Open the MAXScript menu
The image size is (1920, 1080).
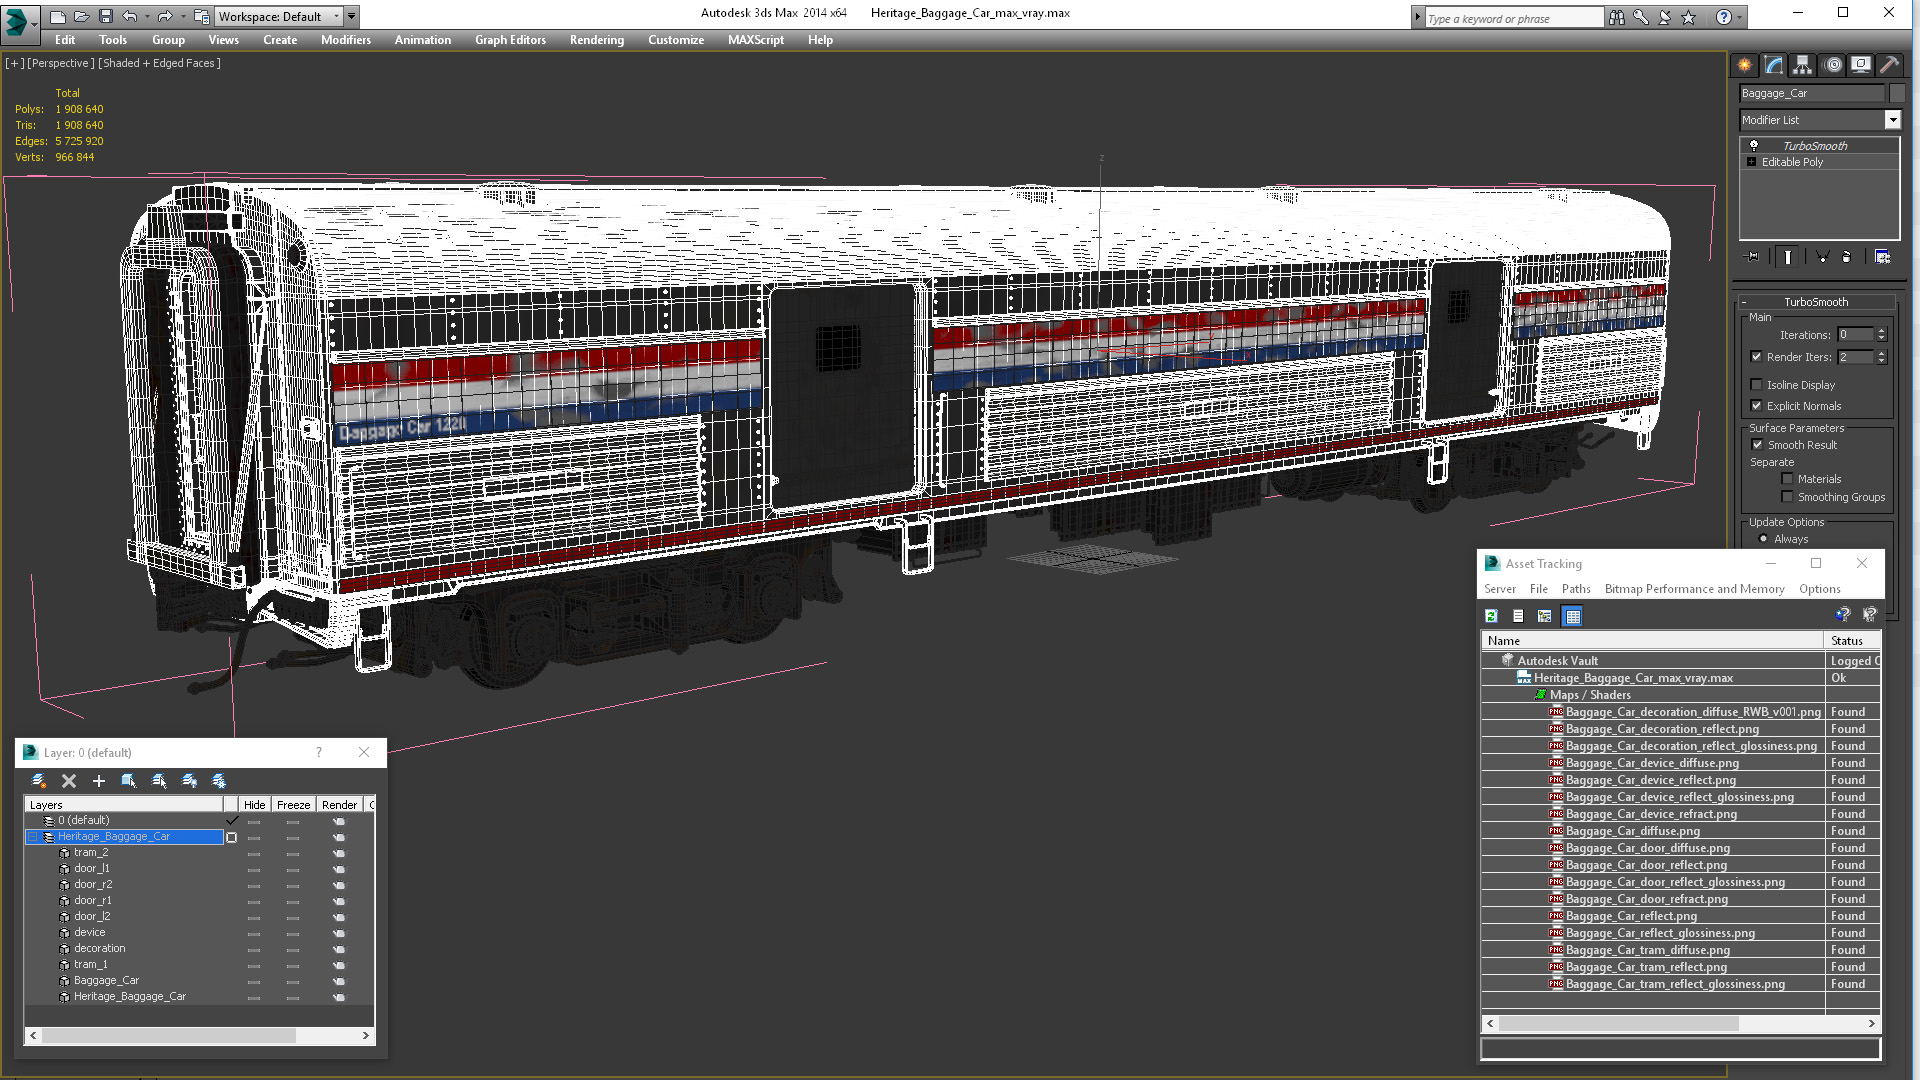pos(756,40)
